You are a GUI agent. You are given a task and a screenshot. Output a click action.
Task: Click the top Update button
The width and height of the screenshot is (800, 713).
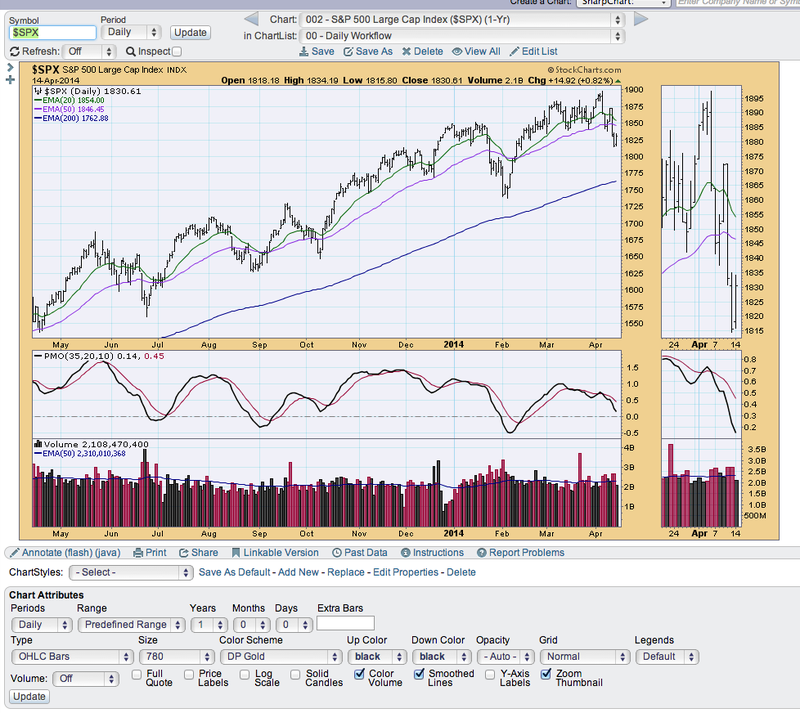(x=190, y=33)
